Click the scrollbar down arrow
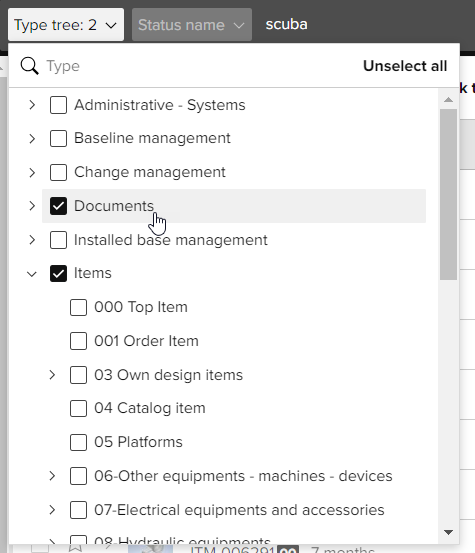Image resolution: width=475 pixels, height=553 pixels. pos(448,532)
